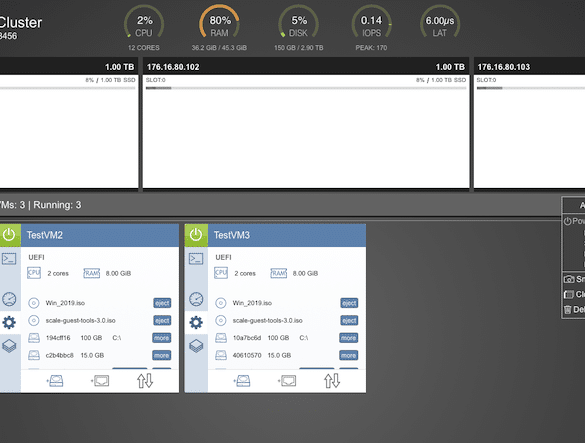The image size is (585, 443).
Task: Click SLOT:0 usage bar on 176.16.80.102
Action: [x=306, y=88]
